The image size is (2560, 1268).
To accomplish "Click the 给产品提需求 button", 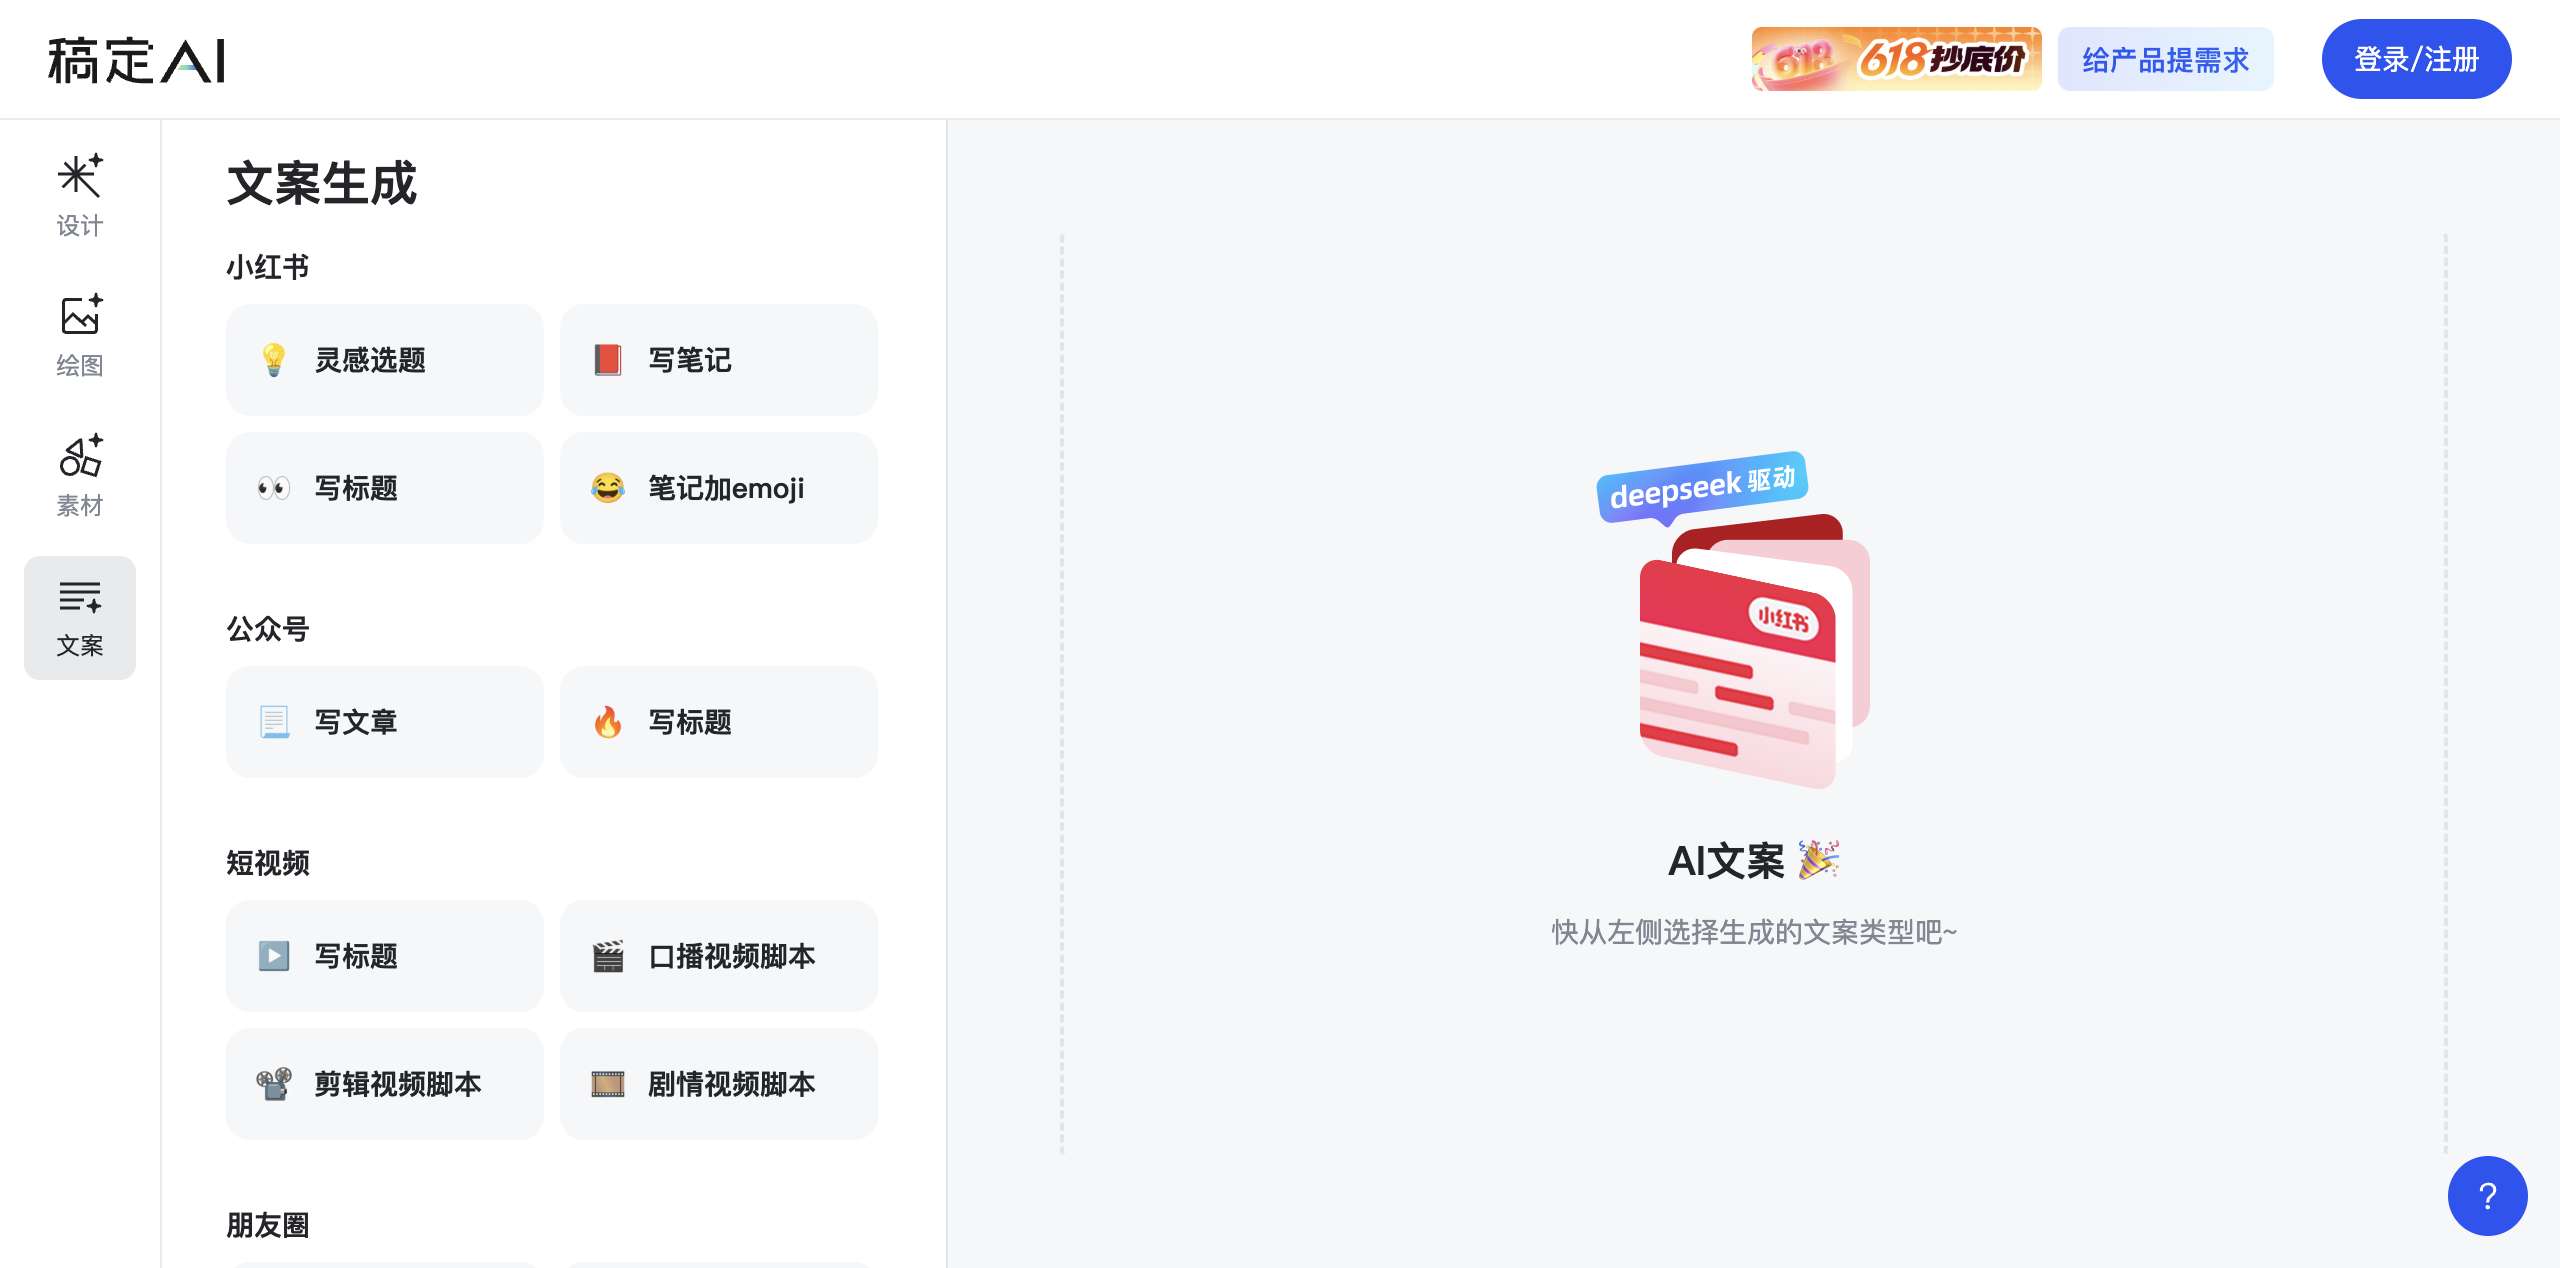I will [x=2165, y=60].
